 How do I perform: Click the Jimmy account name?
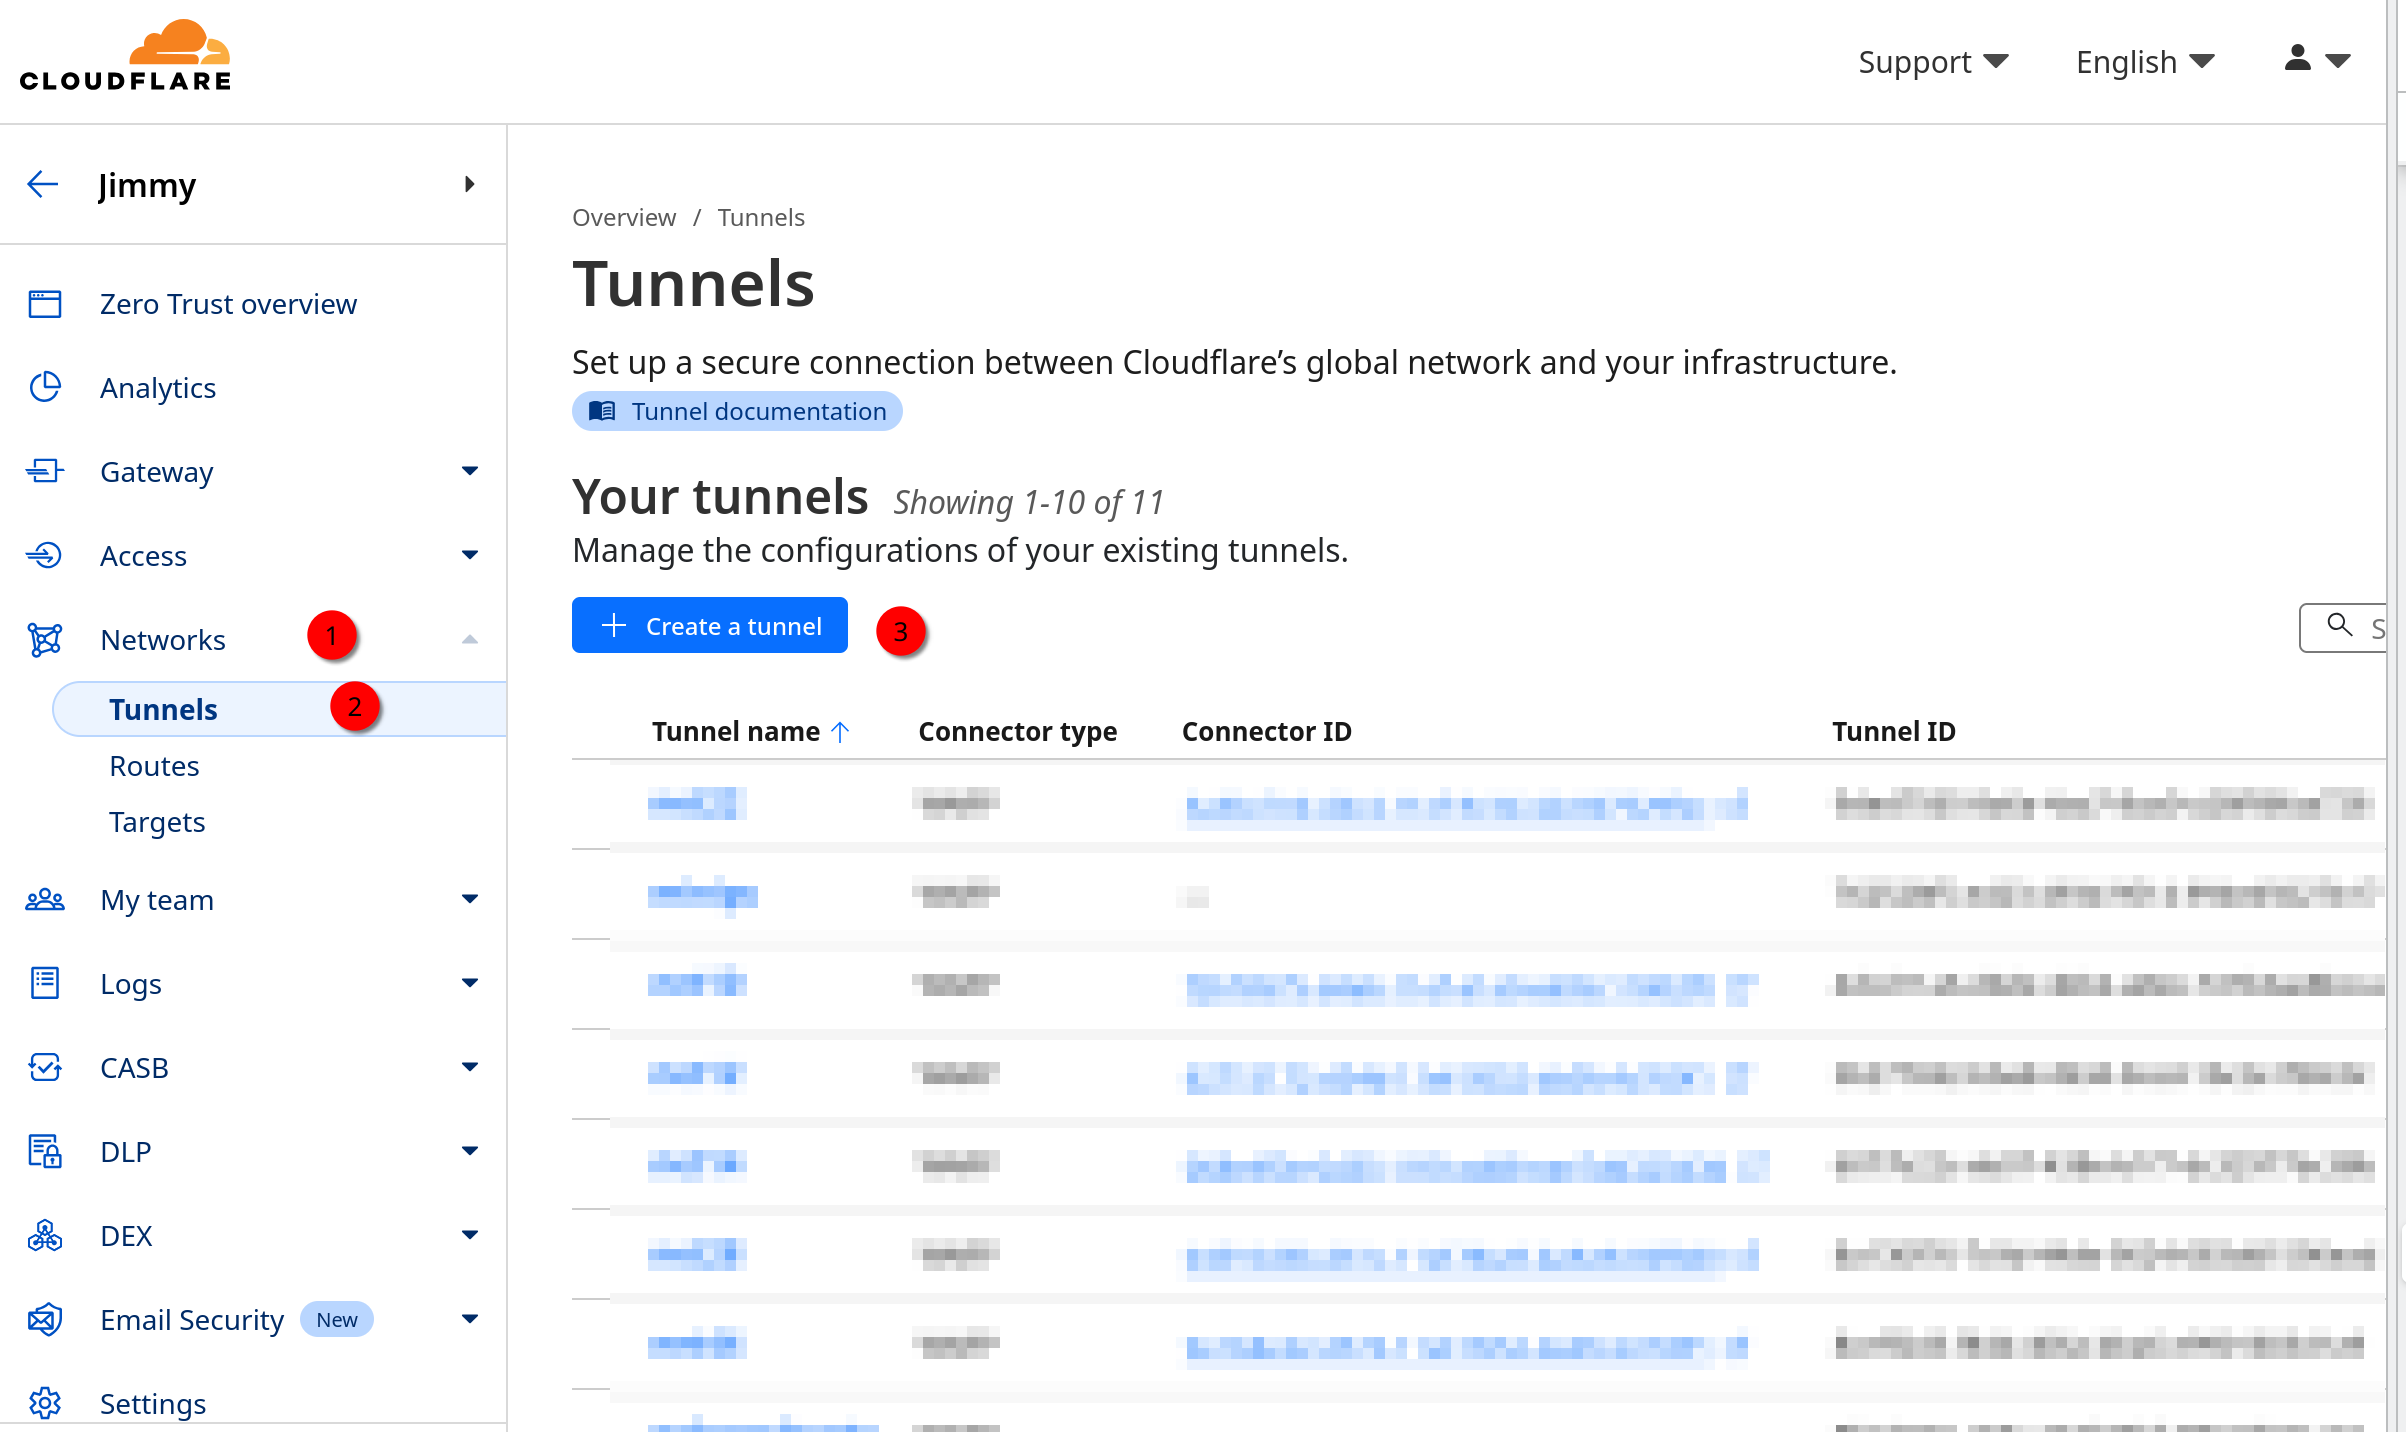pyautogui.click(x=147, y=185)
